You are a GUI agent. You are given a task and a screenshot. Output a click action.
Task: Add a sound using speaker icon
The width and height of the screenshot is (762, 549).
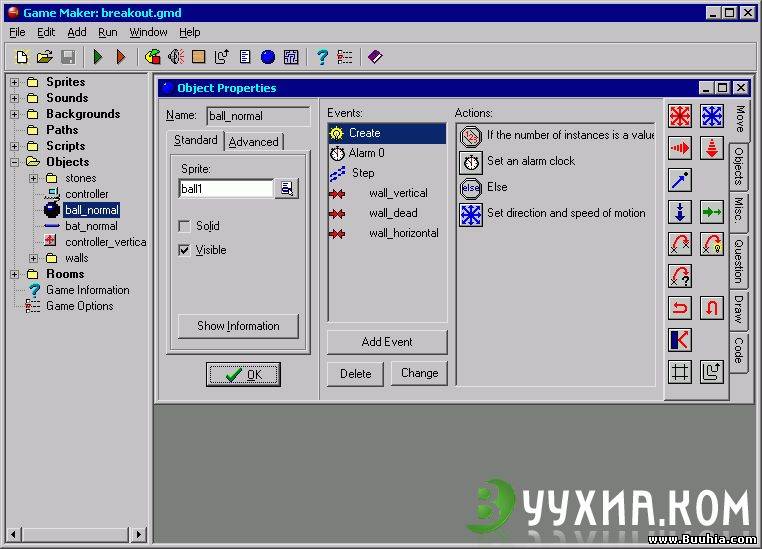coord(176,57)
